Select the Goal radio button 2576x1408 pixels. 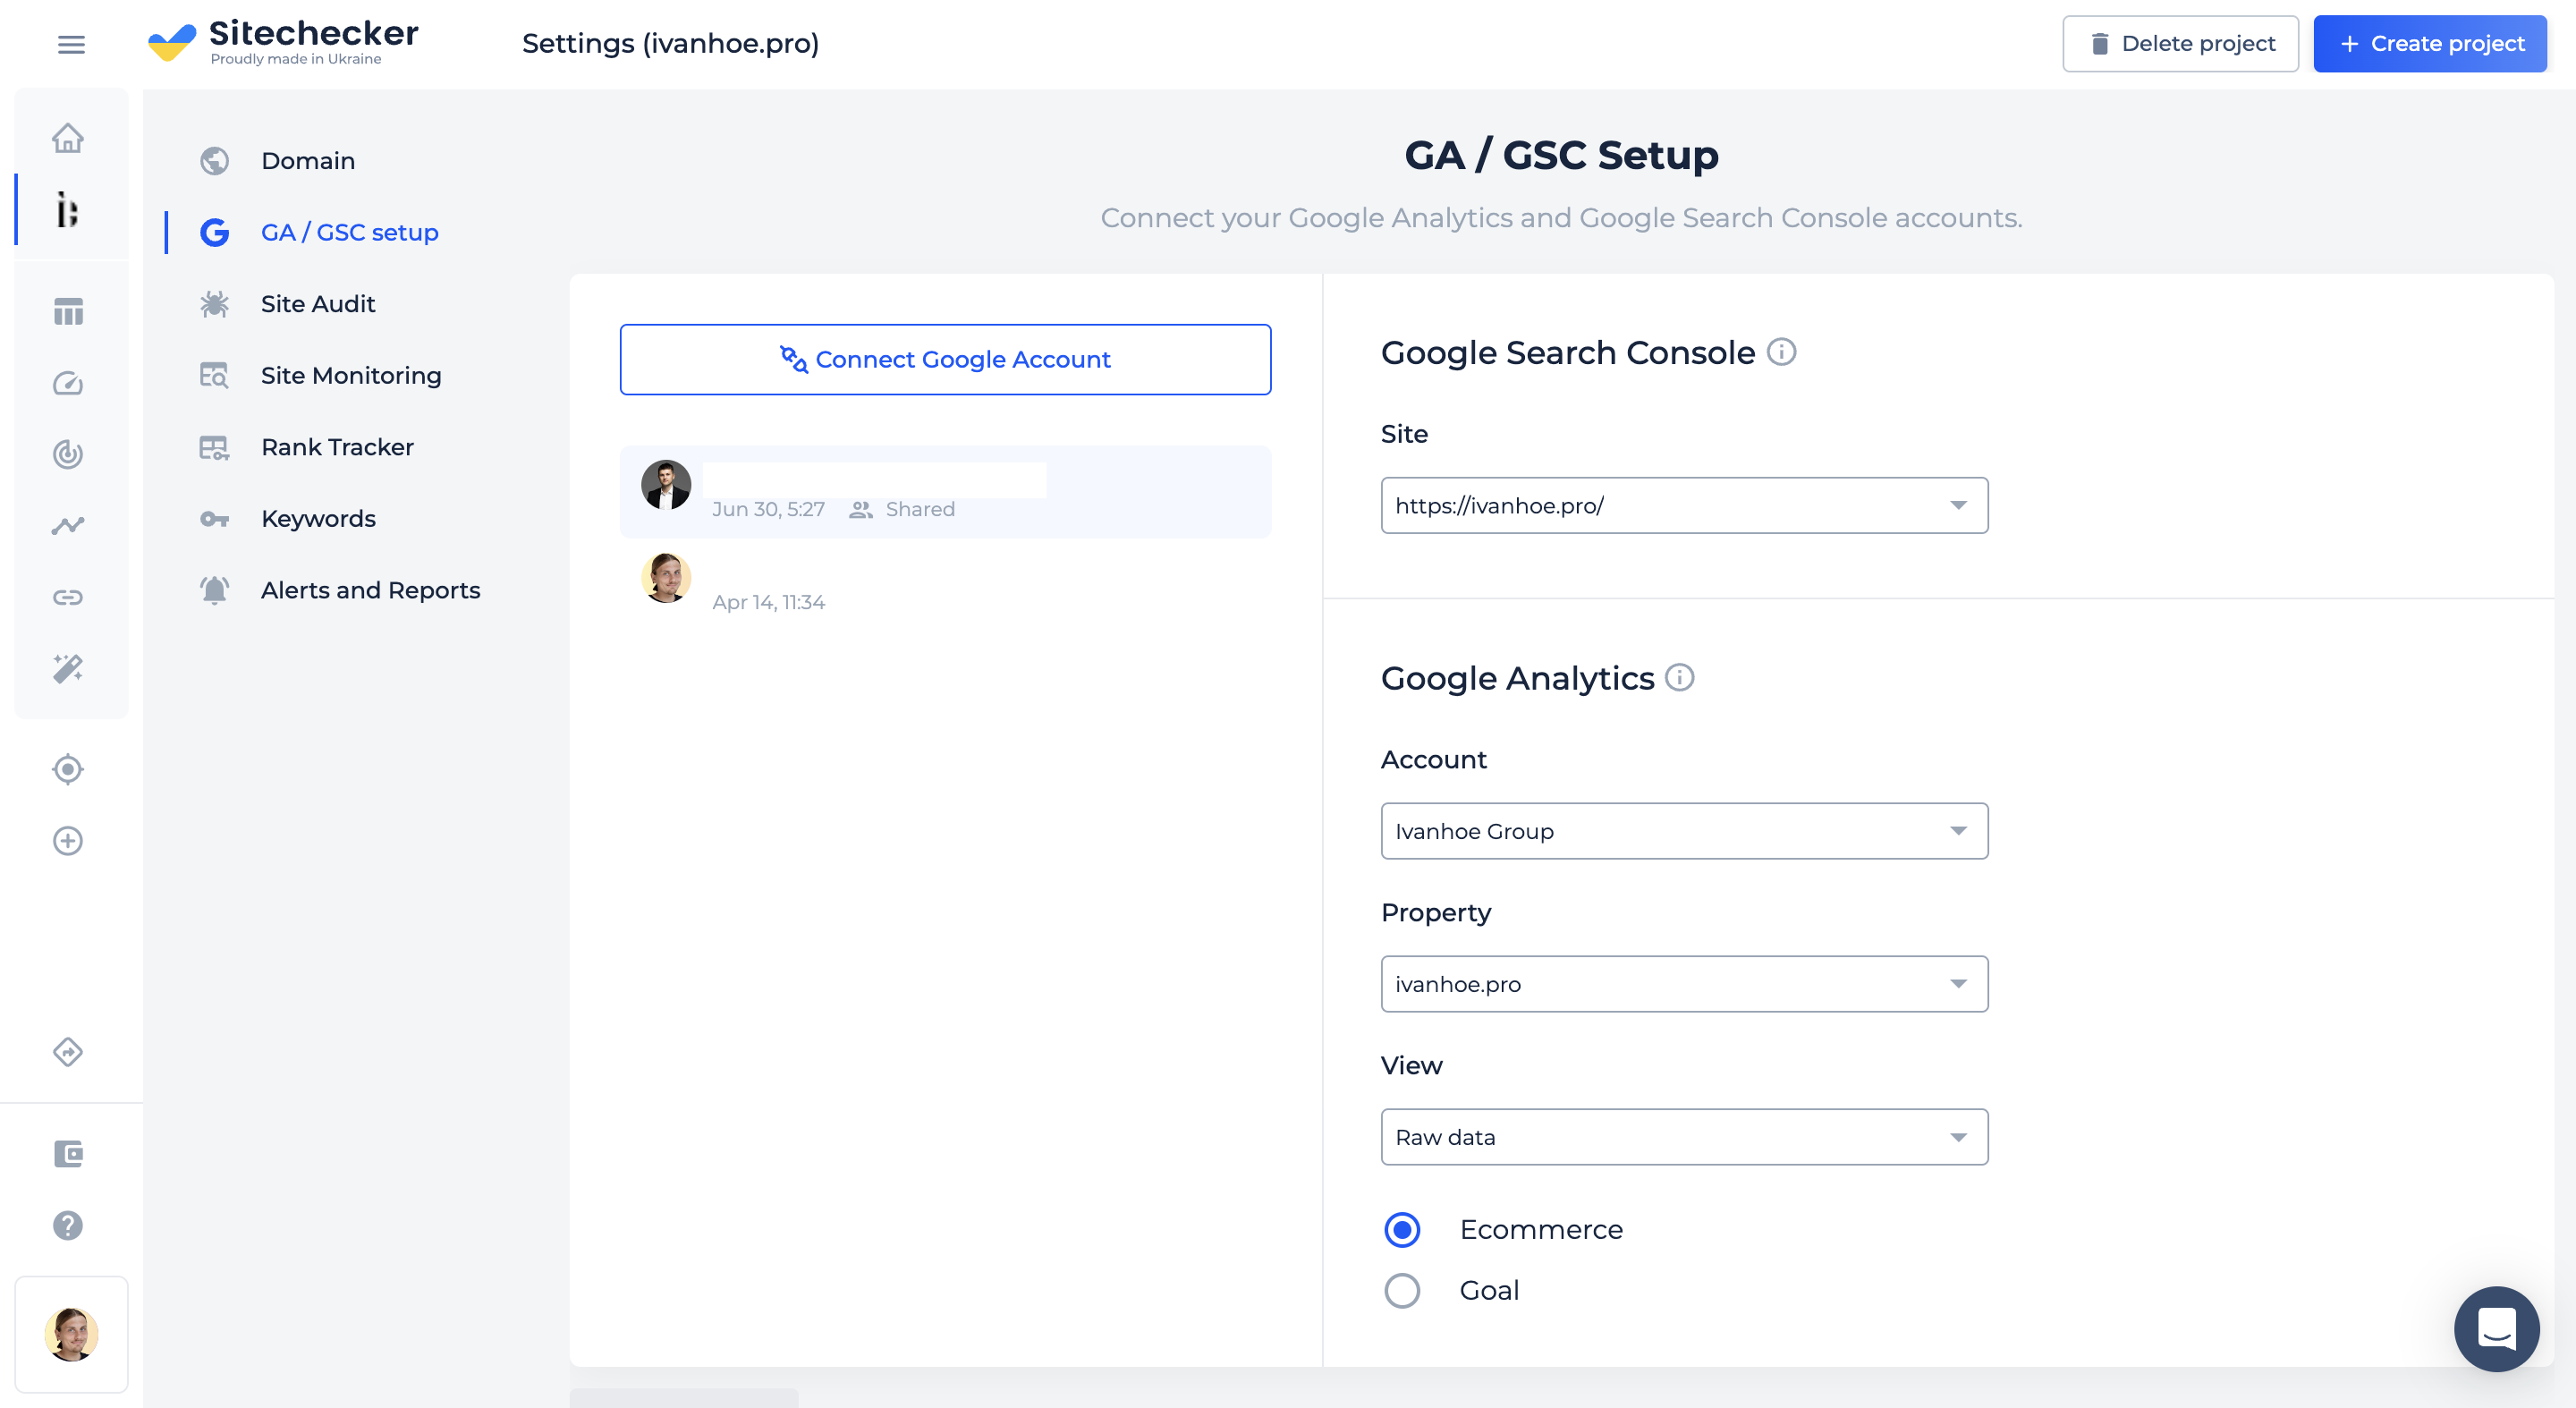1402,1290
